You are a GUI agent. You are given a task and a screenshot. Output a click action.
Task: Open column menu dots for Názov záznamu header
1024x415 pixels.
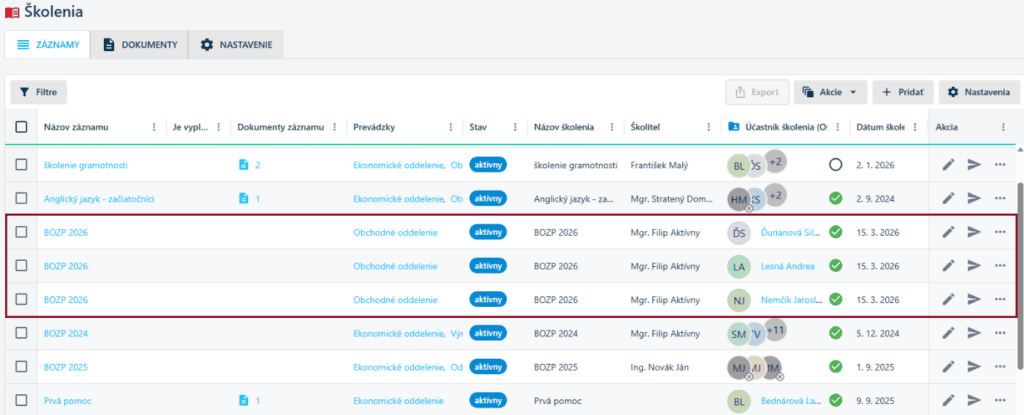click(154, 127)
